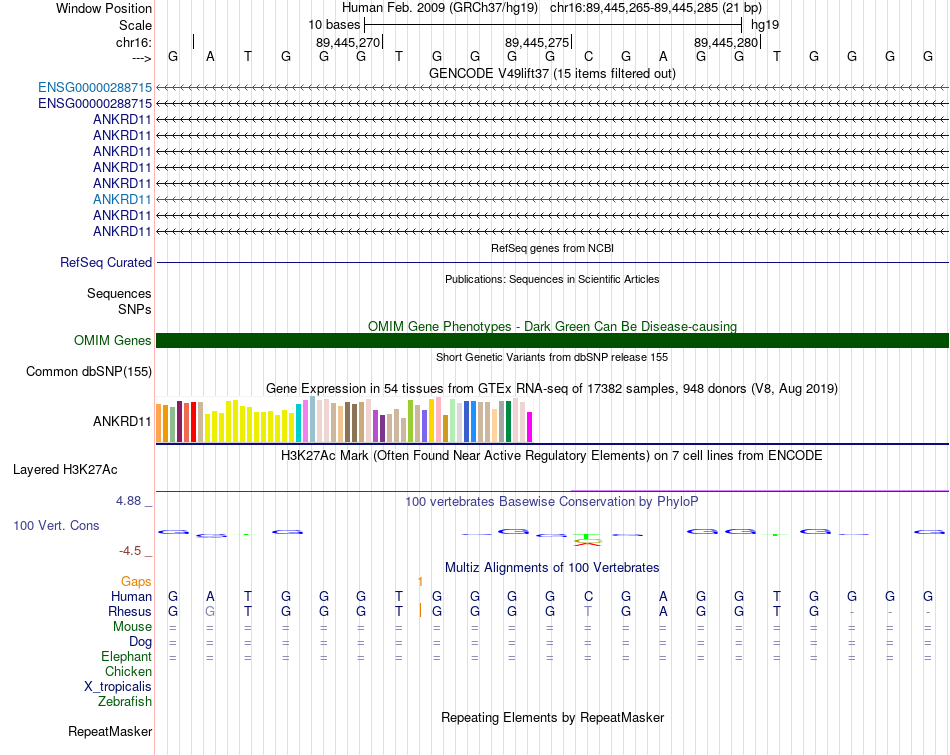
Task: Click the SNPs track label
Action: [135, 309]
